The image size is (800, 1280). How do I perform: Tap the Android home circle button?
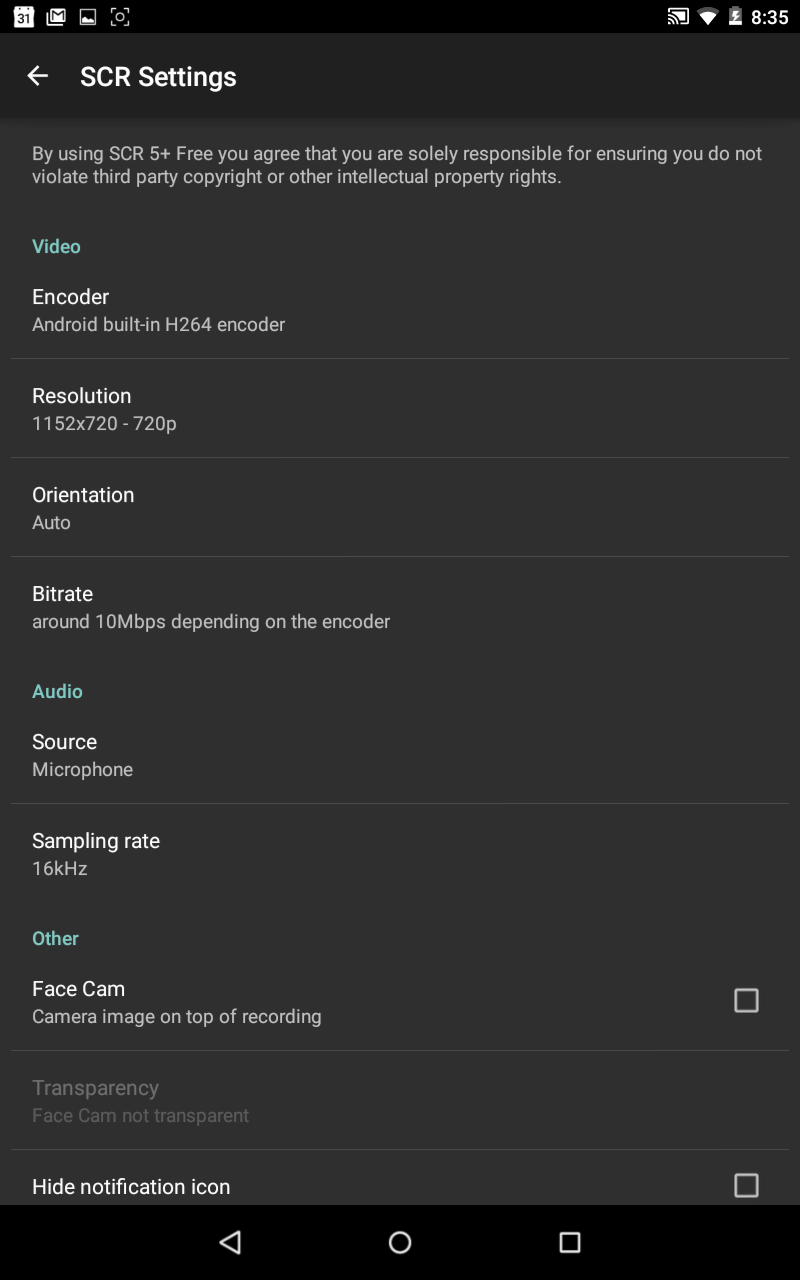click(400, 1242)
